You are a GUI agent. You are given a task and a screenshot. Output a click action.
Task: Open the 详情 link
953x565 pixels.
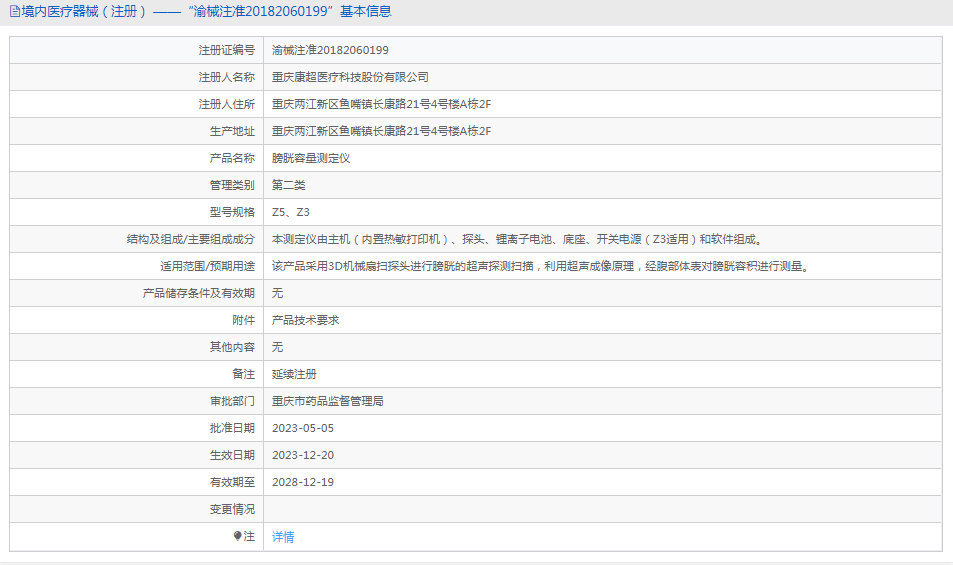tap(283, 537)
